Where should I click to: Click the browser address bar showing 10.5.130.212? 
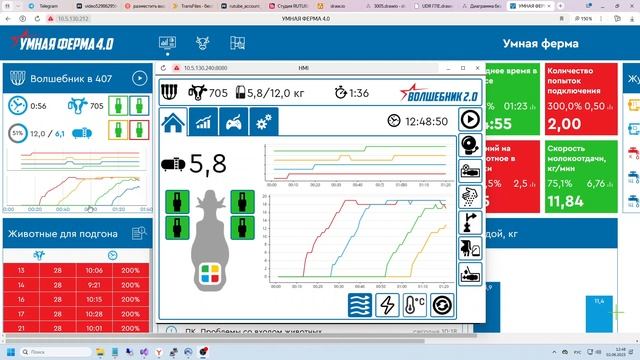tap(73, 19)
